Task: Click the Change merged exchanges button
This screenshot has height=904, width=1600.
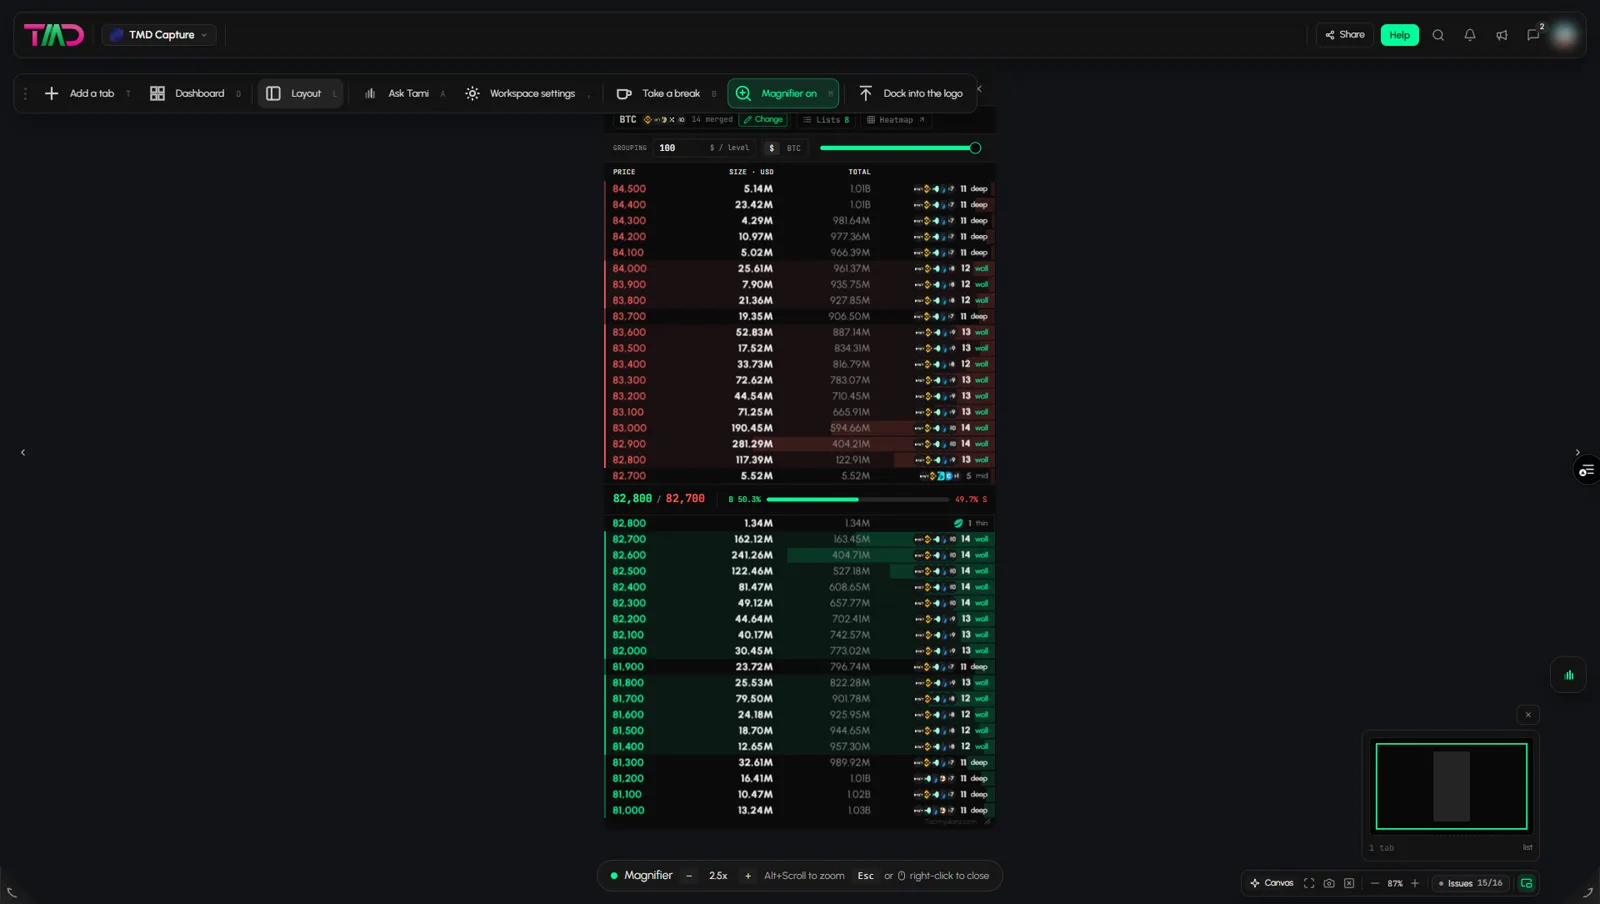Action: pyautogui.click(x=763, y=120)
